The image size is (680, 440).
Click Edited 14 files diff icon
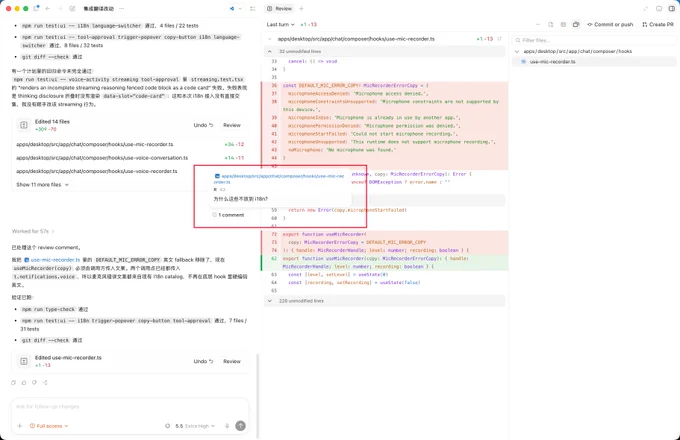(x=24, y=125)
